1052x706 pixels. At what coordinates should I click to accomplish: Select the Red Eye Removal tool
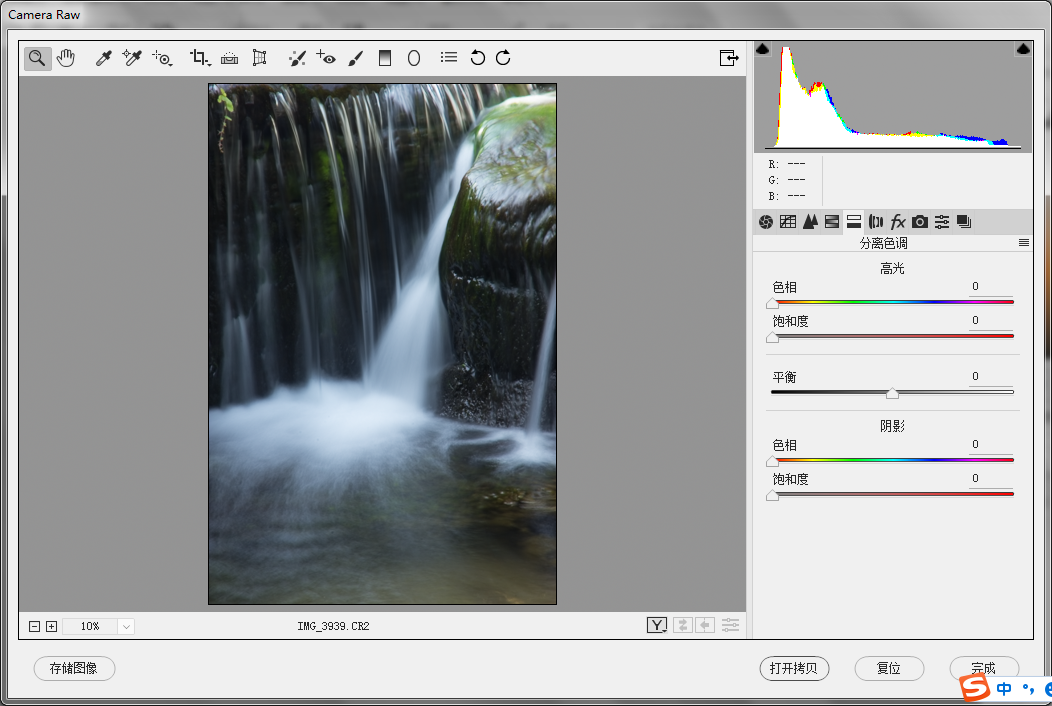[326, 58]
